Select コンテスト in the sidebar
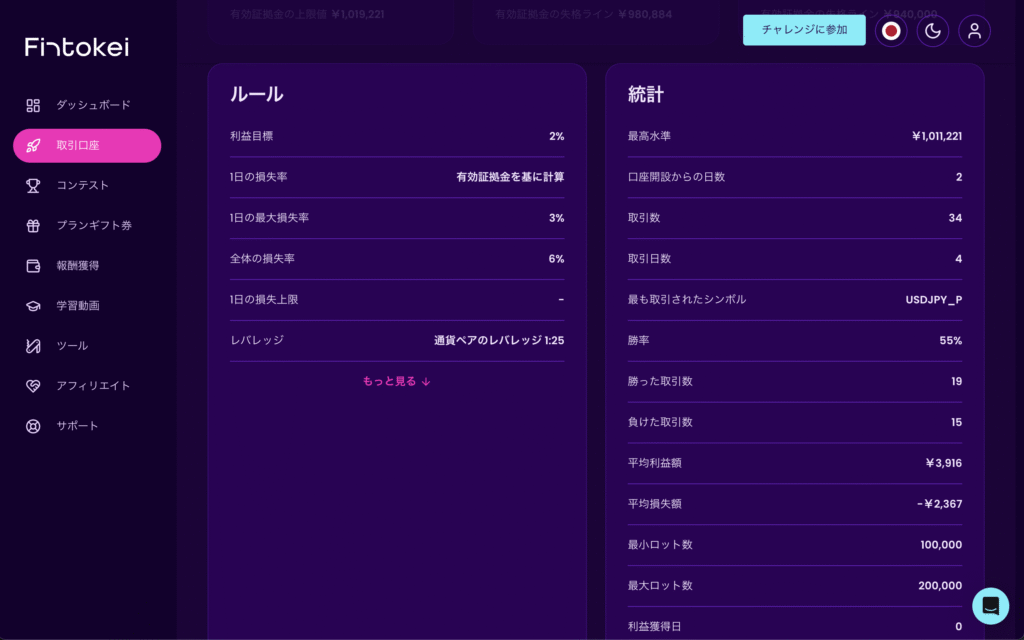This screenshot has height=640, width=1024. click(83, 185)
